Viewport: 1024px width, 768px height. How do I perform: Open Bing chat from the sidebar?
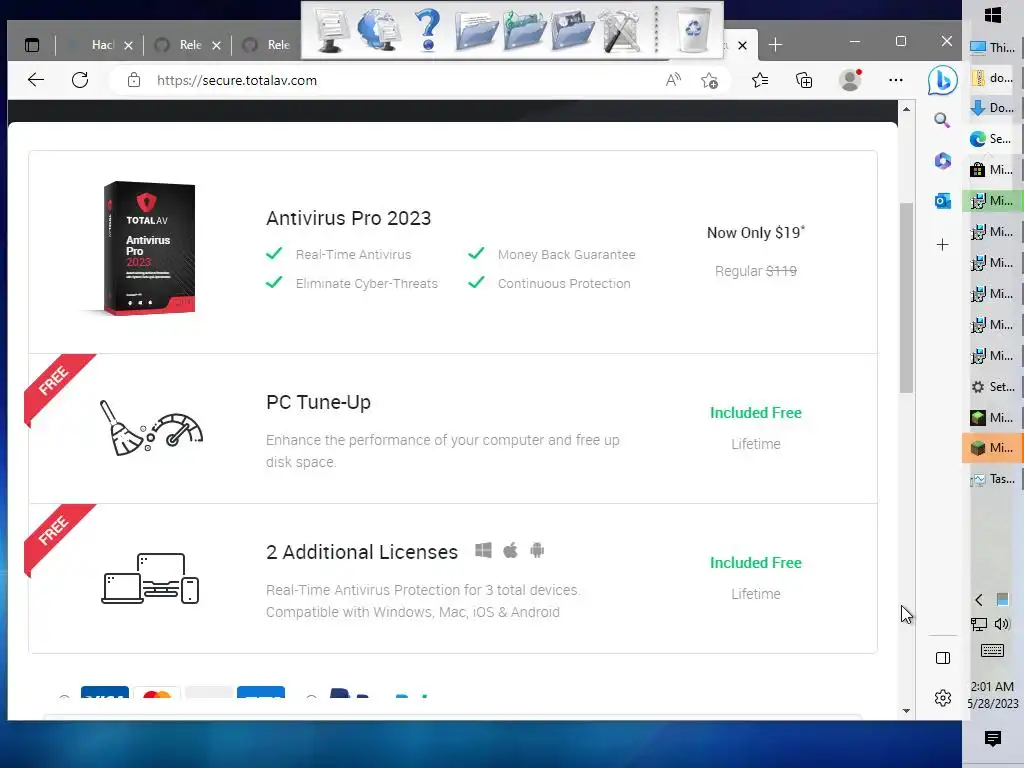[942, 80]
